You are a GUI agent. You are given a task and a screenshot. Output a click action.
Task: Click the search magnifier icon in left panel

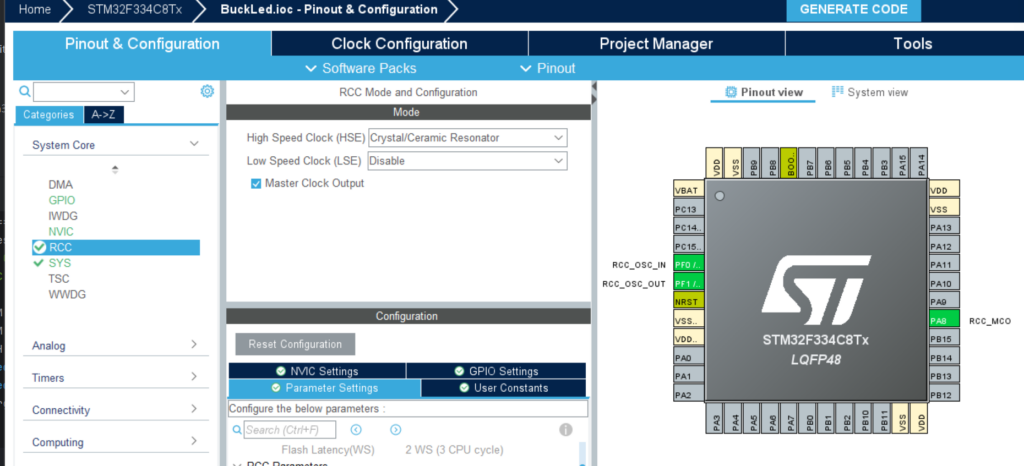pos(25,91)
